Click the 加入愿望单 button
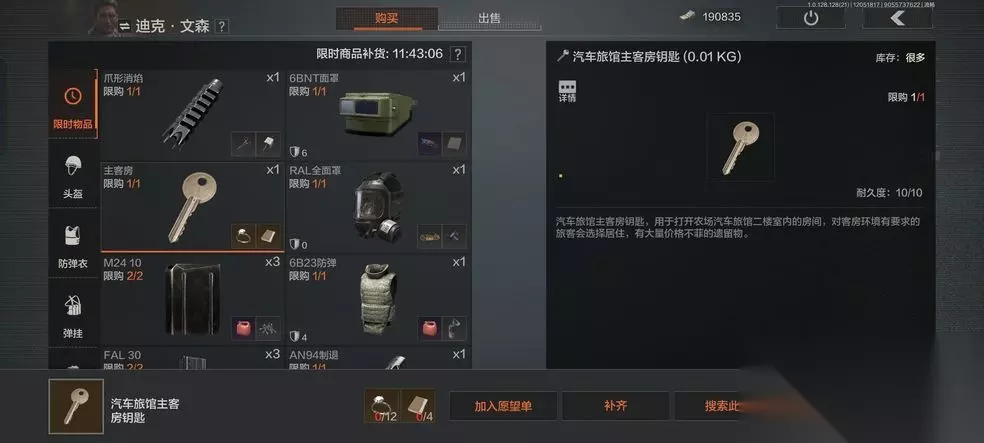The width and height of the screenshot is (984, 443). coord(503,406)
